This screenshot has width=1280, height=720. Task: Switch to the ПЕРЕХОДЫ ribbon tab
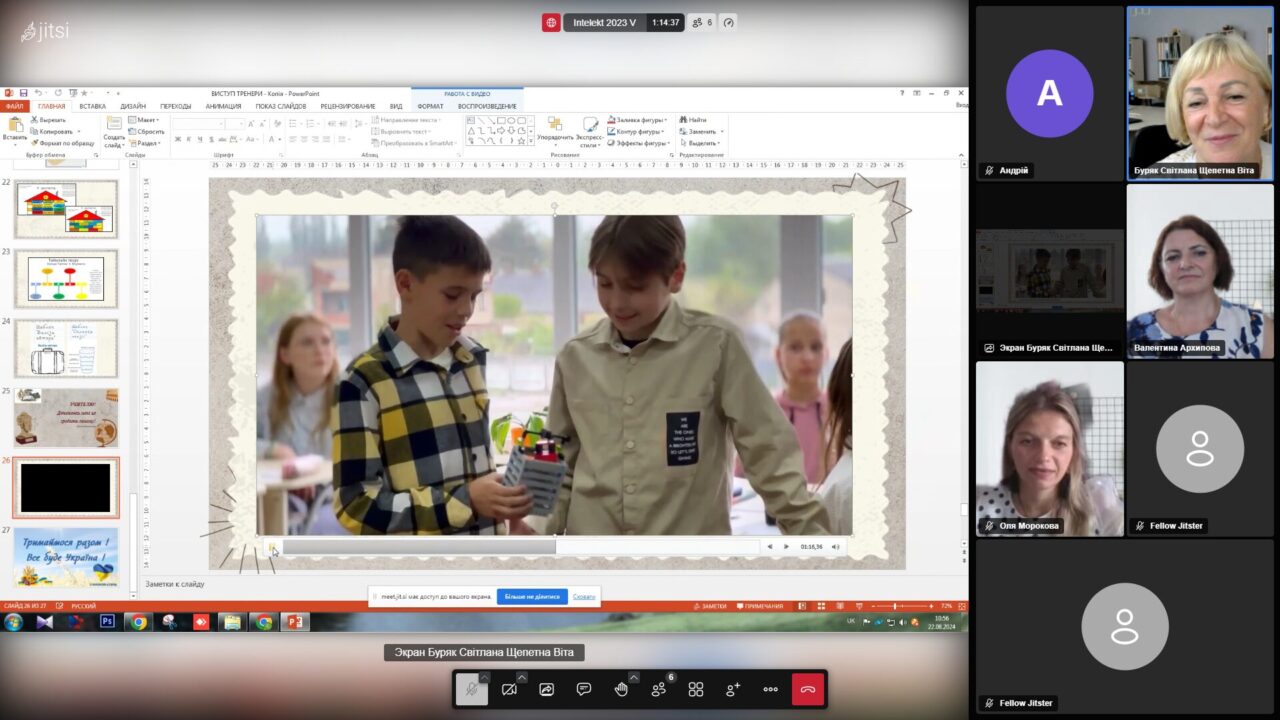point(176,106)
